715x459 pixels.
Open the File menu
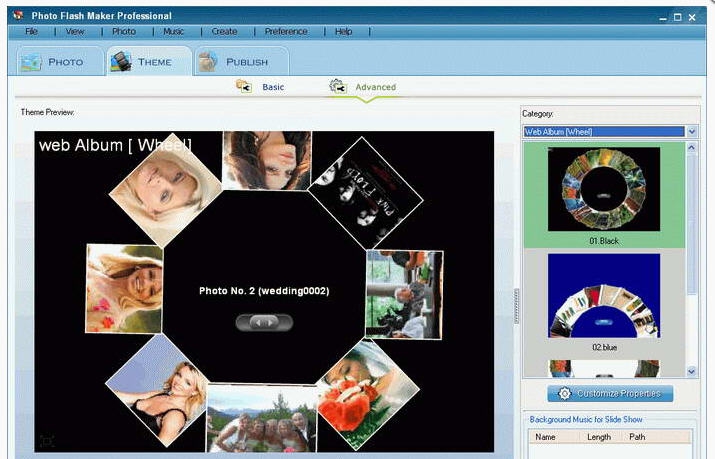click(x=31, y=31)
